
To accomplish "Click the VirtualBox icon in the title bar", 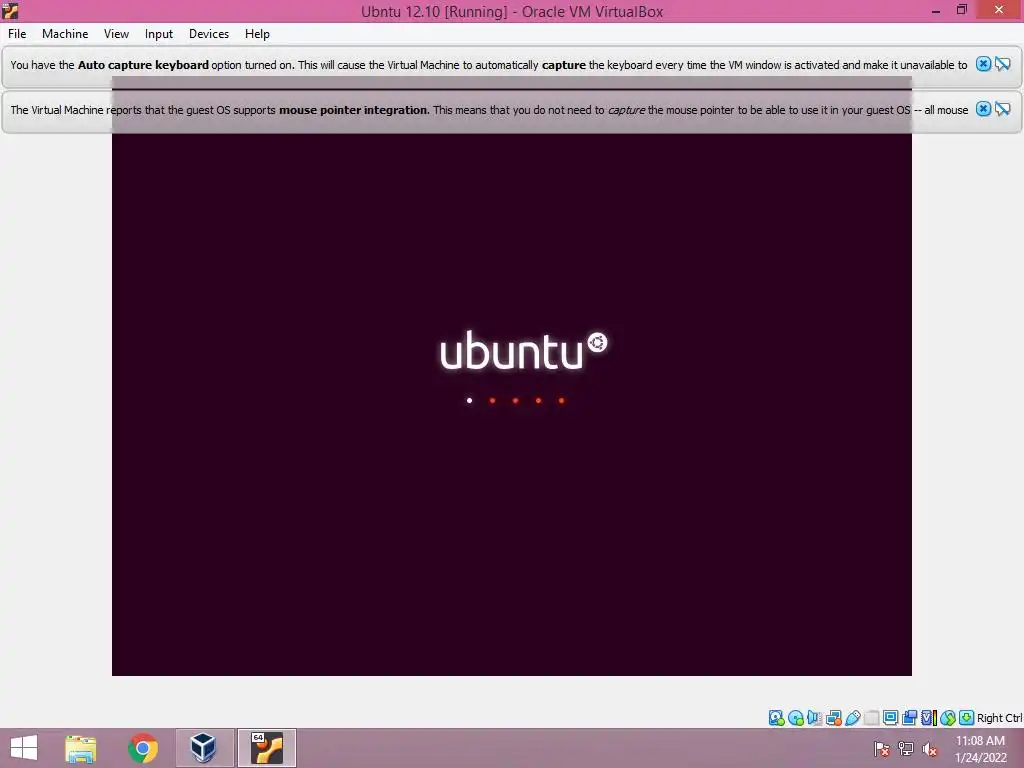I will [10, 10].
